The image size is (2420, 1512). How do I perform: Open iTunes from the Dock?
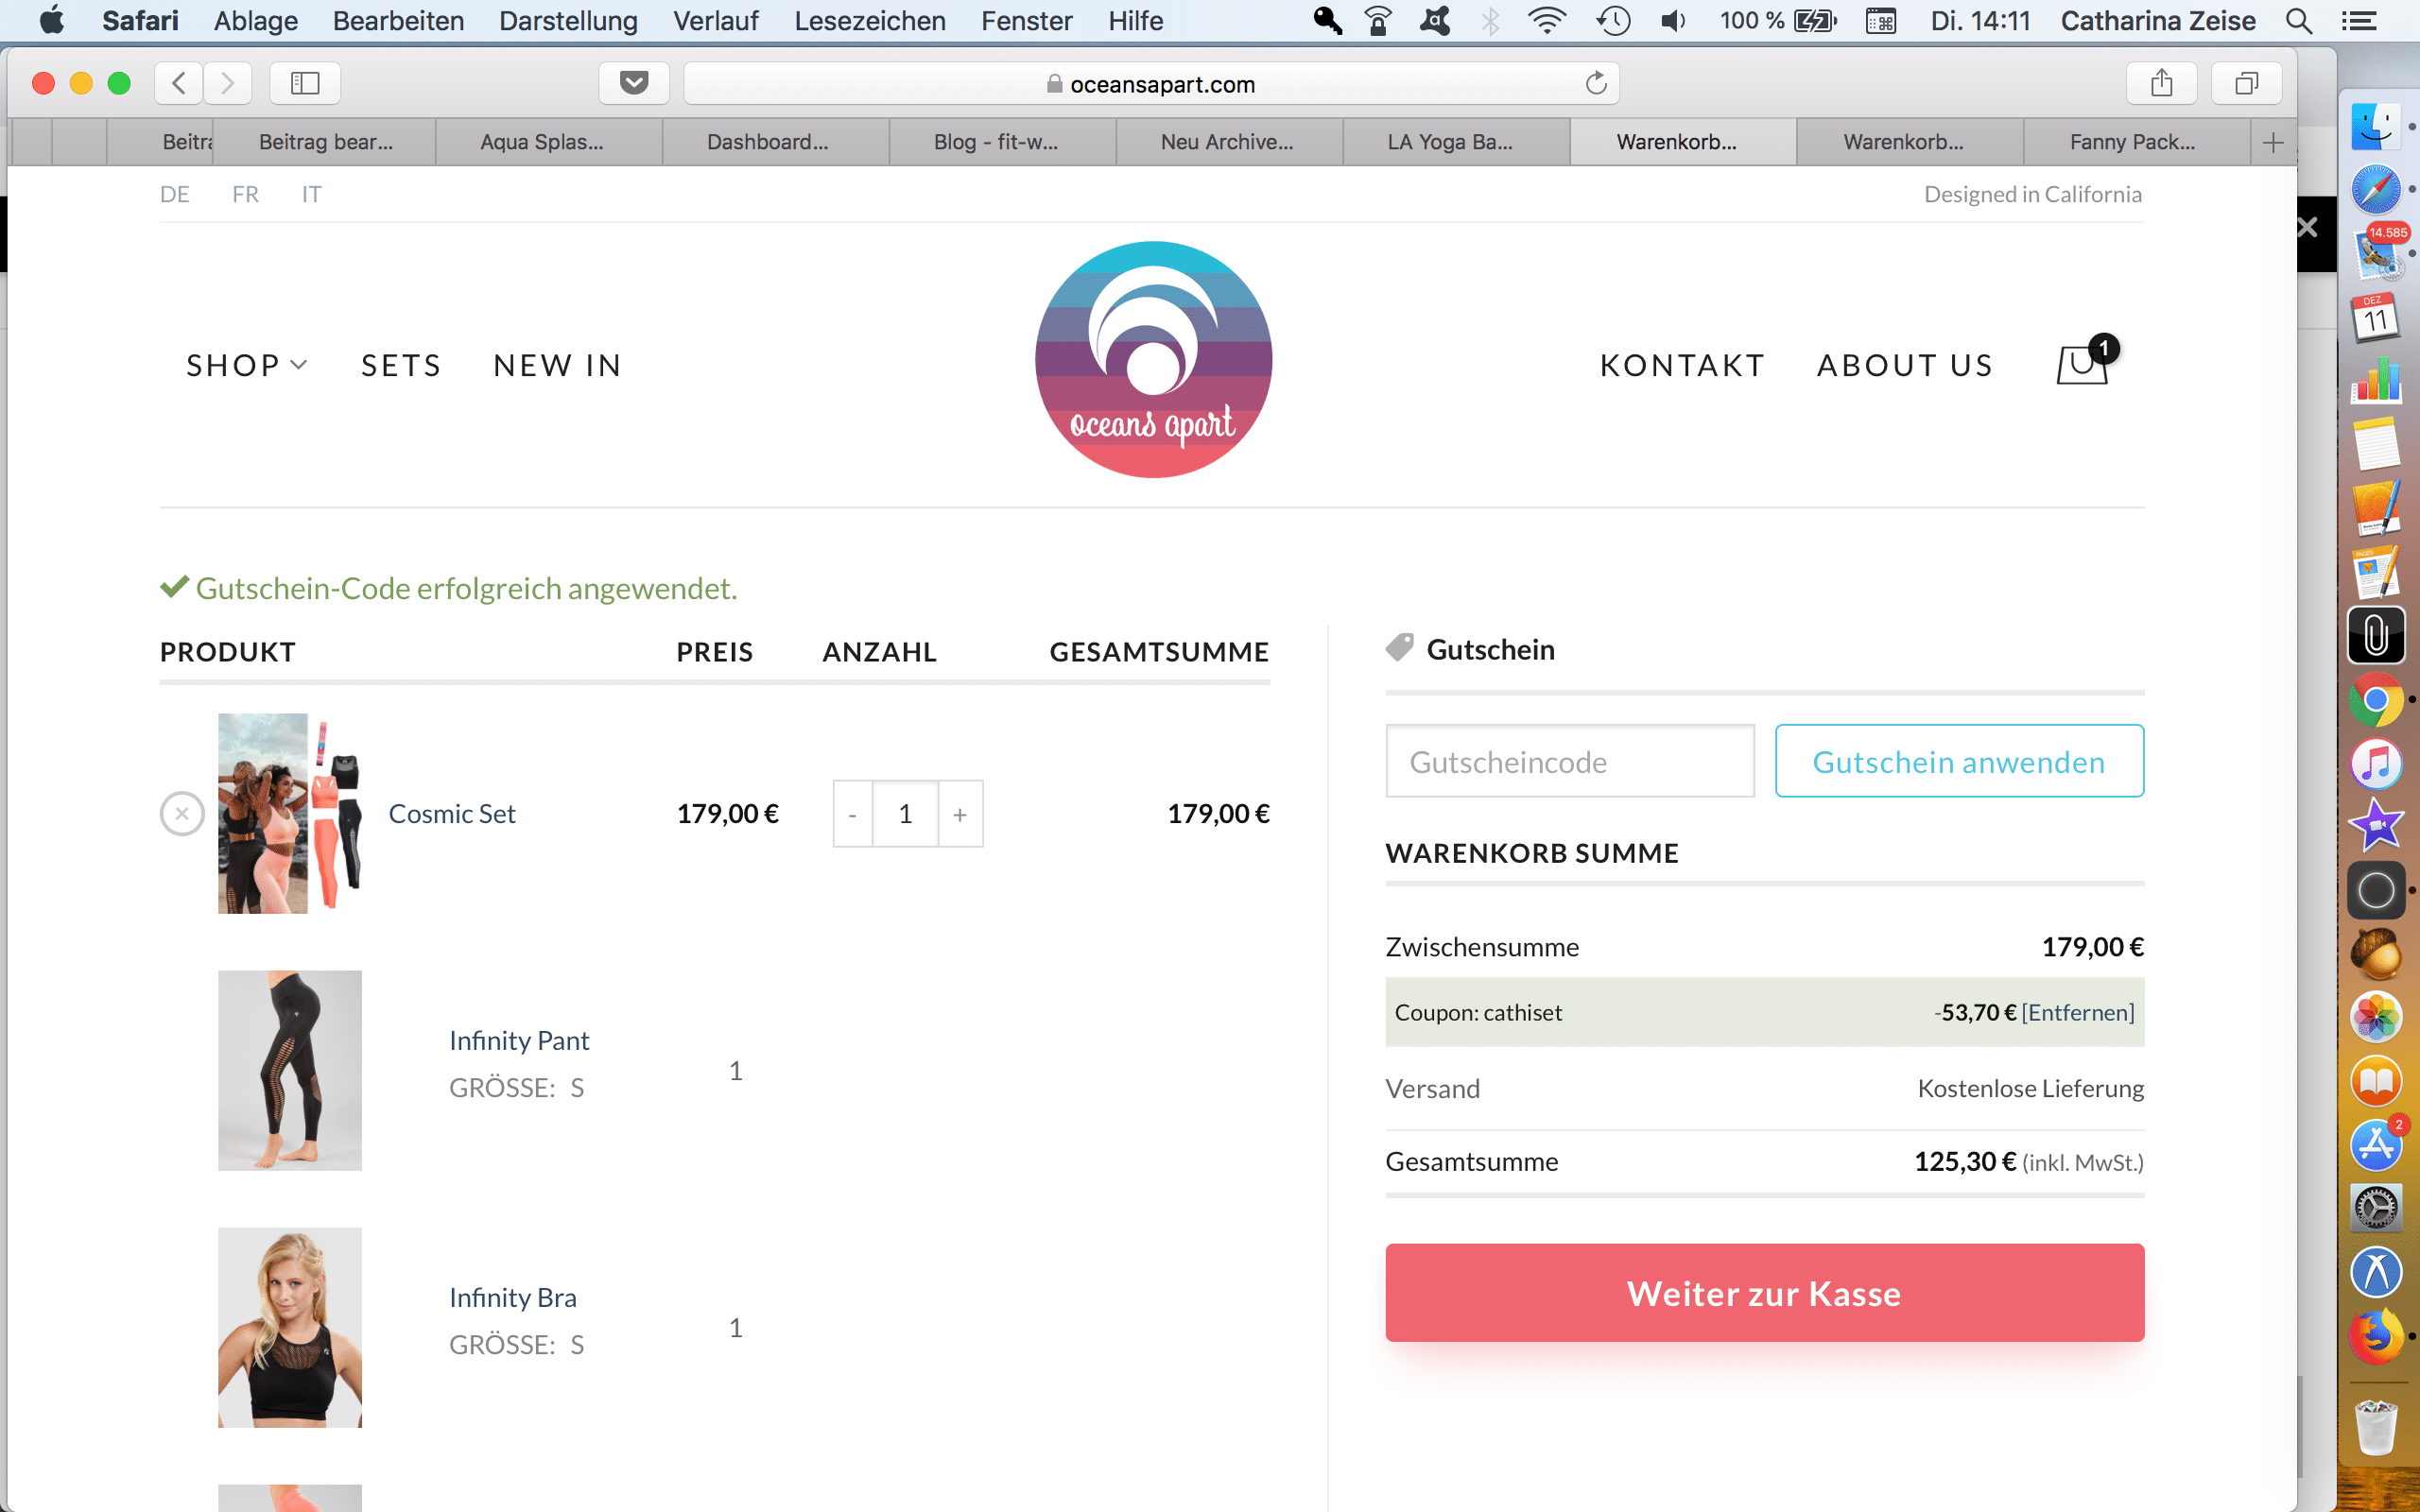2376,764
